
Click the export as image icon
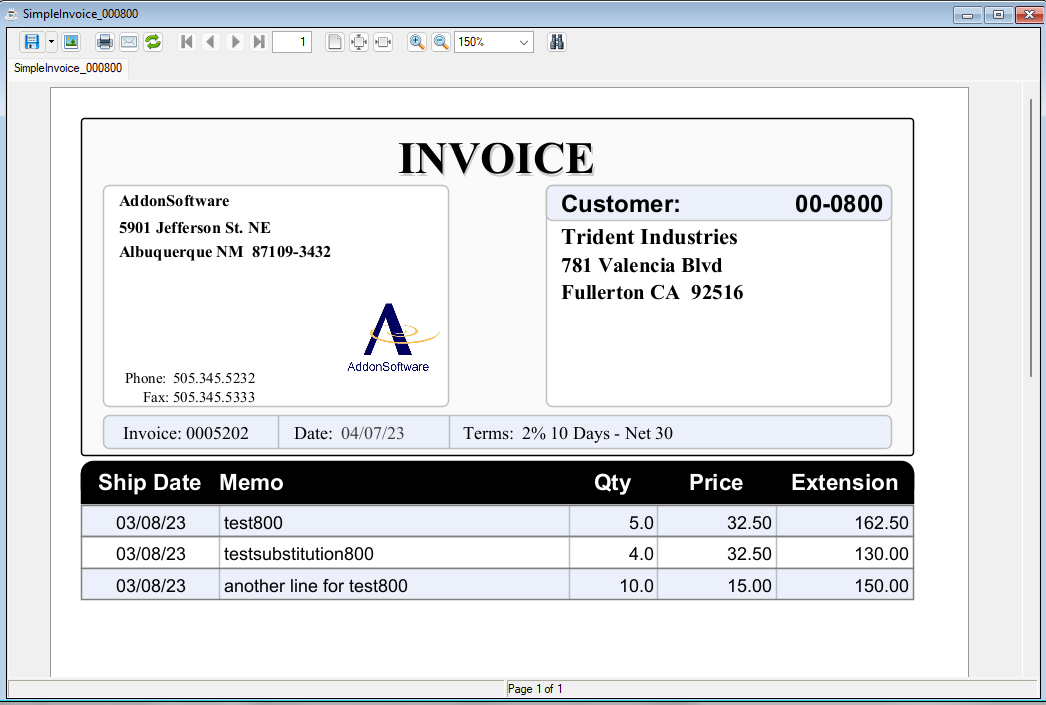click(x=71, y=42)
